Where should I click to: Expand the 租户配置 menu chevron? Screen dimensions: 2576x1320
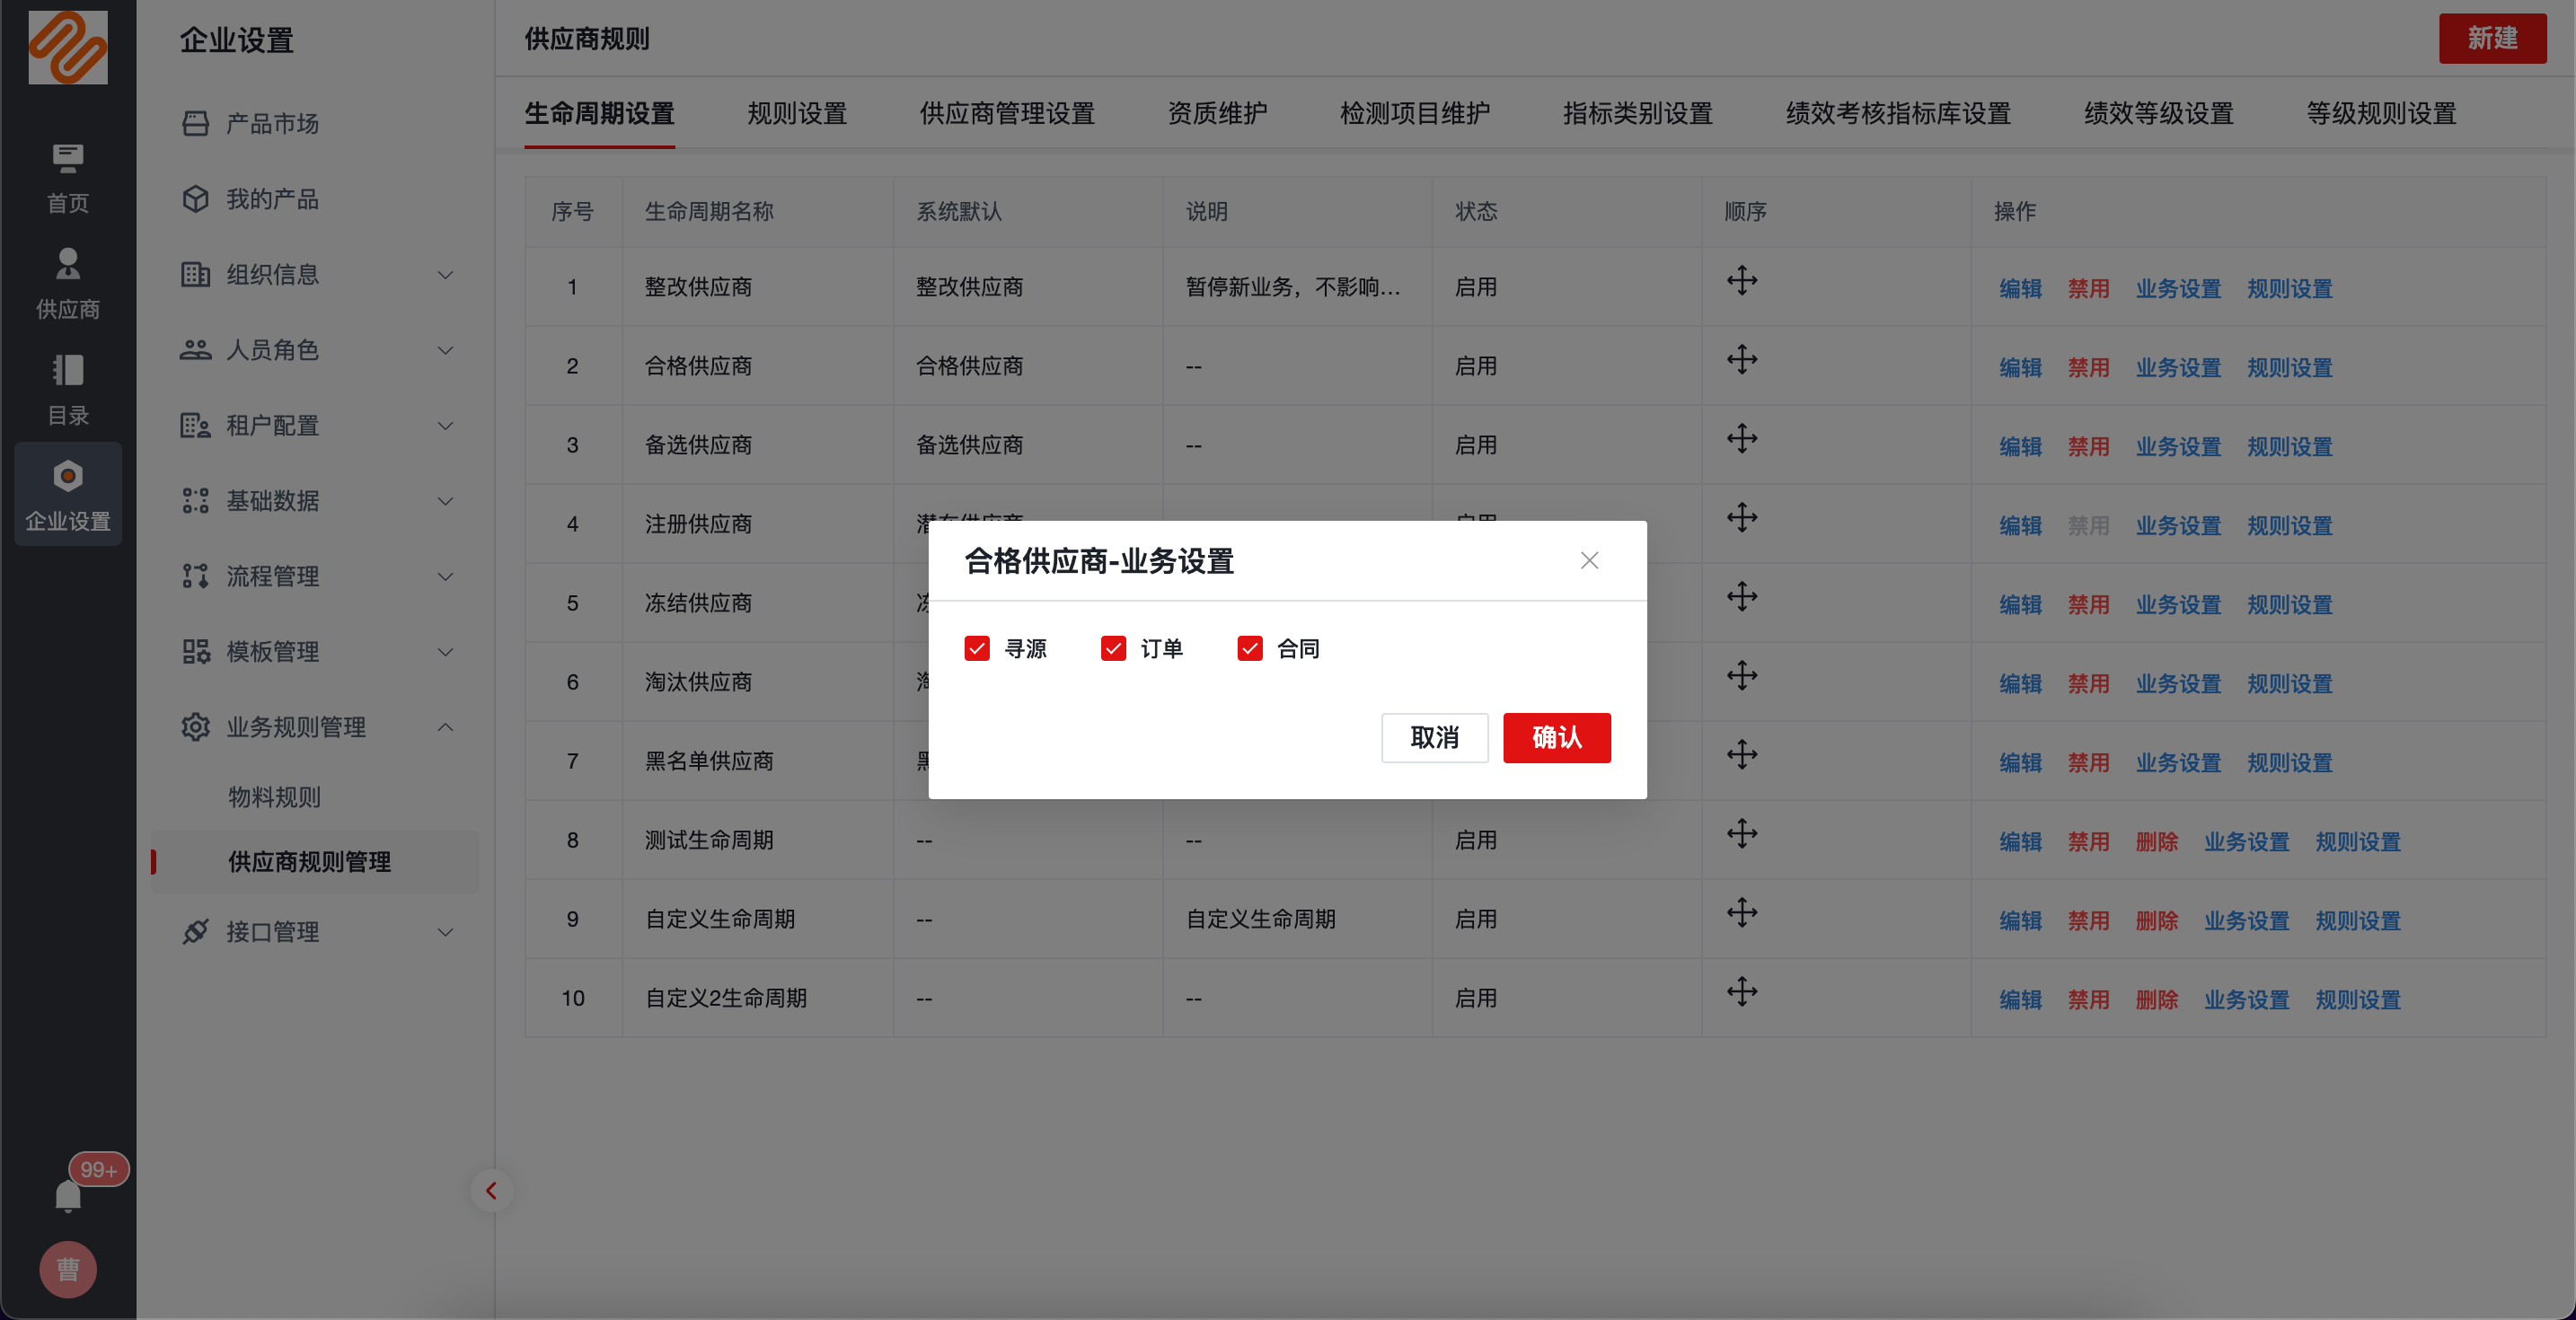pos(446,425)
